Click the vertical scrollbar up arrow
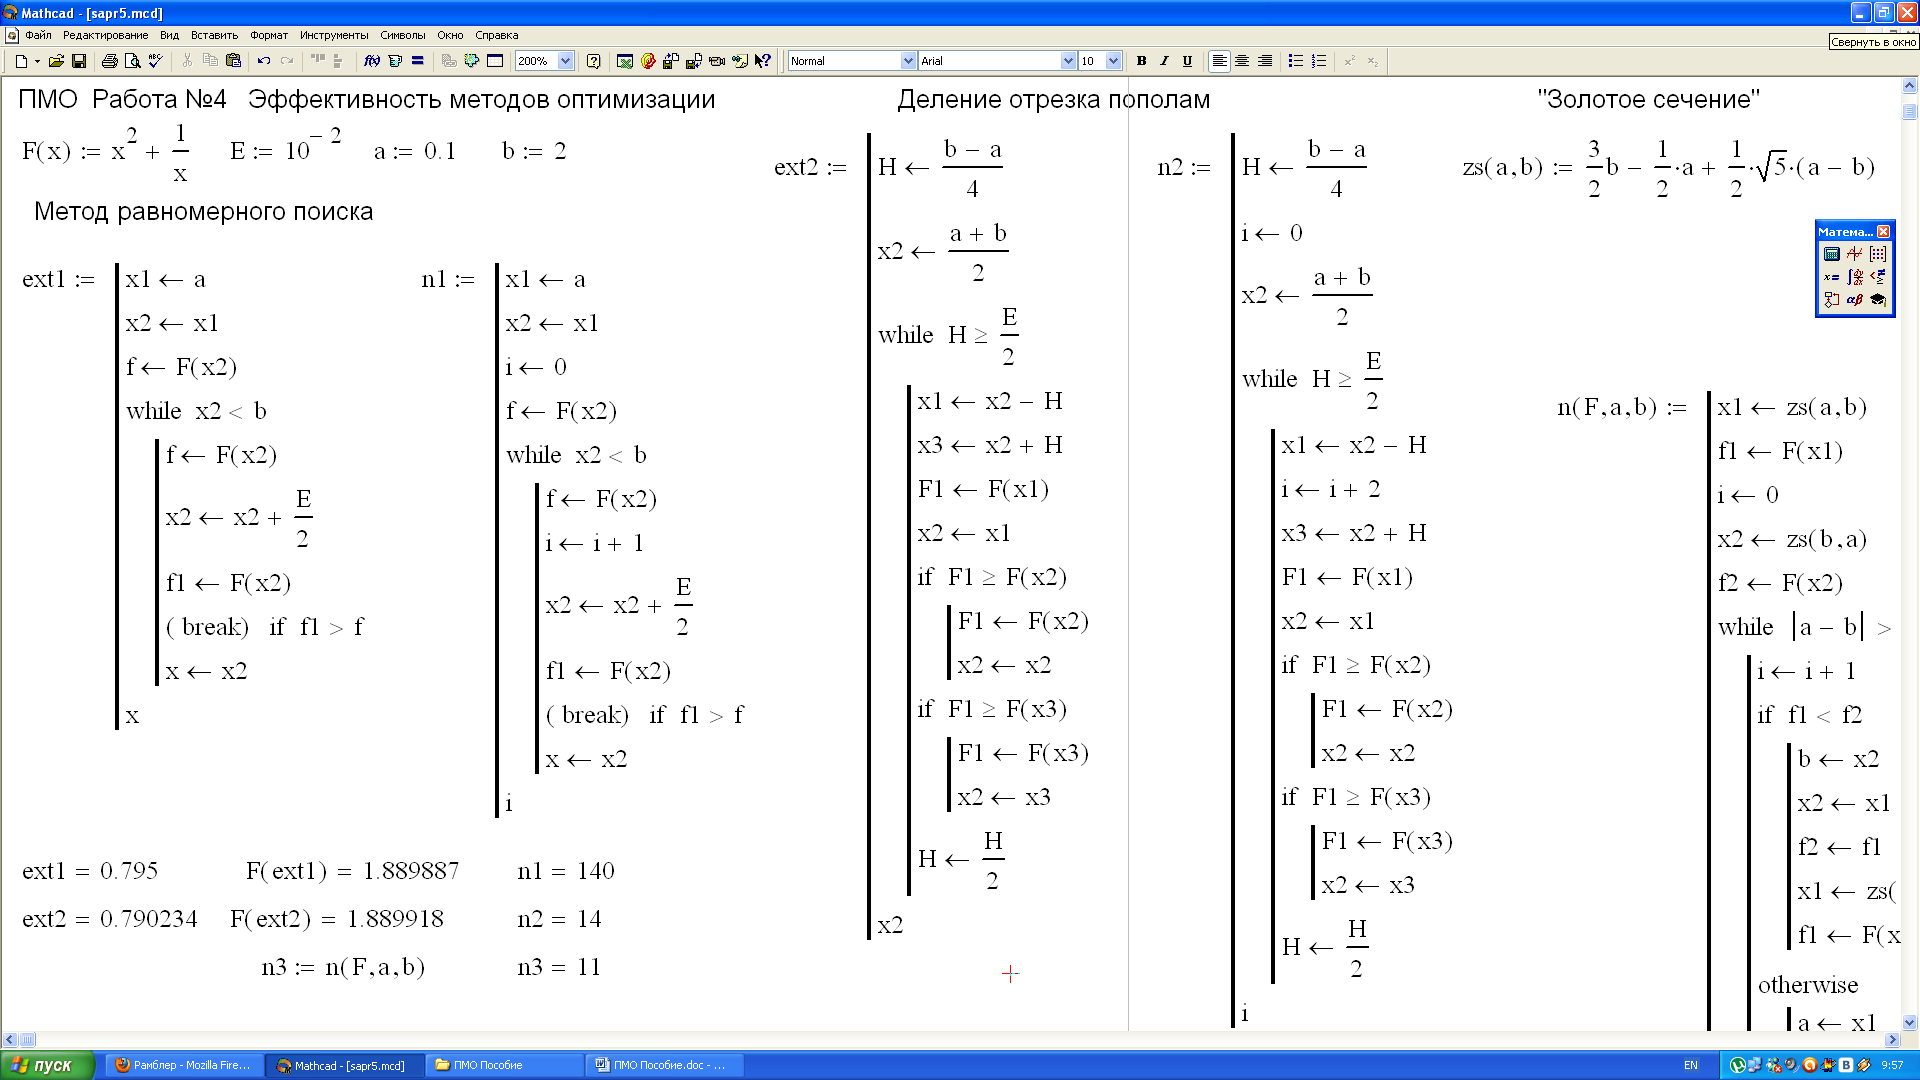 1910,87
